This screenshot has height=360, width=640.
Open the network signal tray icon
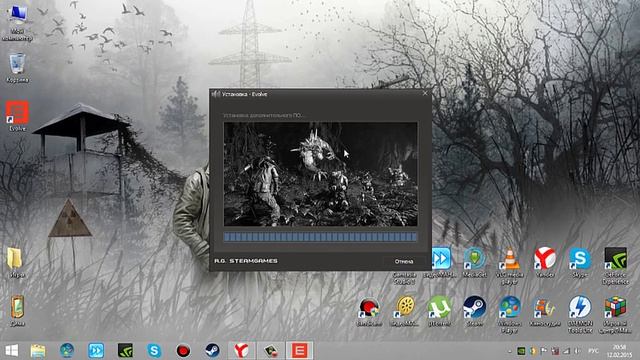tap(567, 351)
